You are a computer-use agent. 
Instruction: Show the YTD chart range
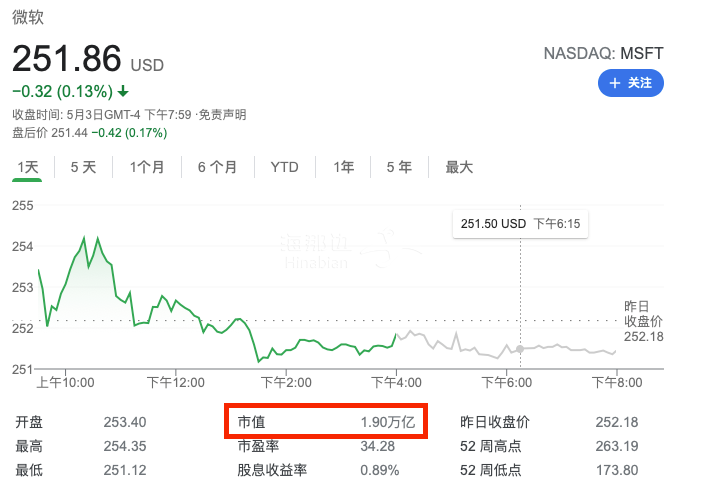[285, 167]
